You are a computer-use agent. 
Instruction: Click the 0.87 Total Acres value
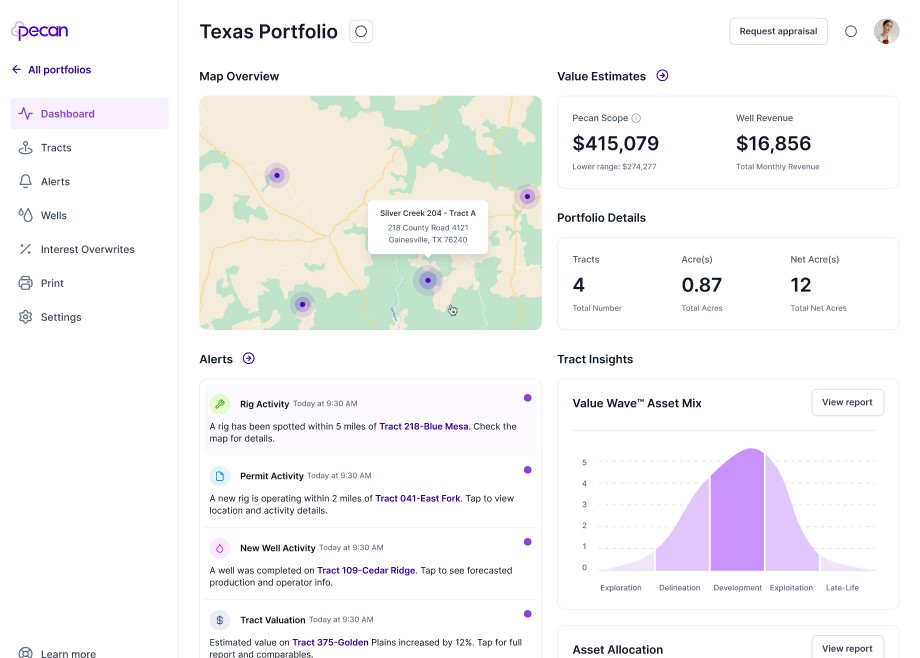[702, 285]
